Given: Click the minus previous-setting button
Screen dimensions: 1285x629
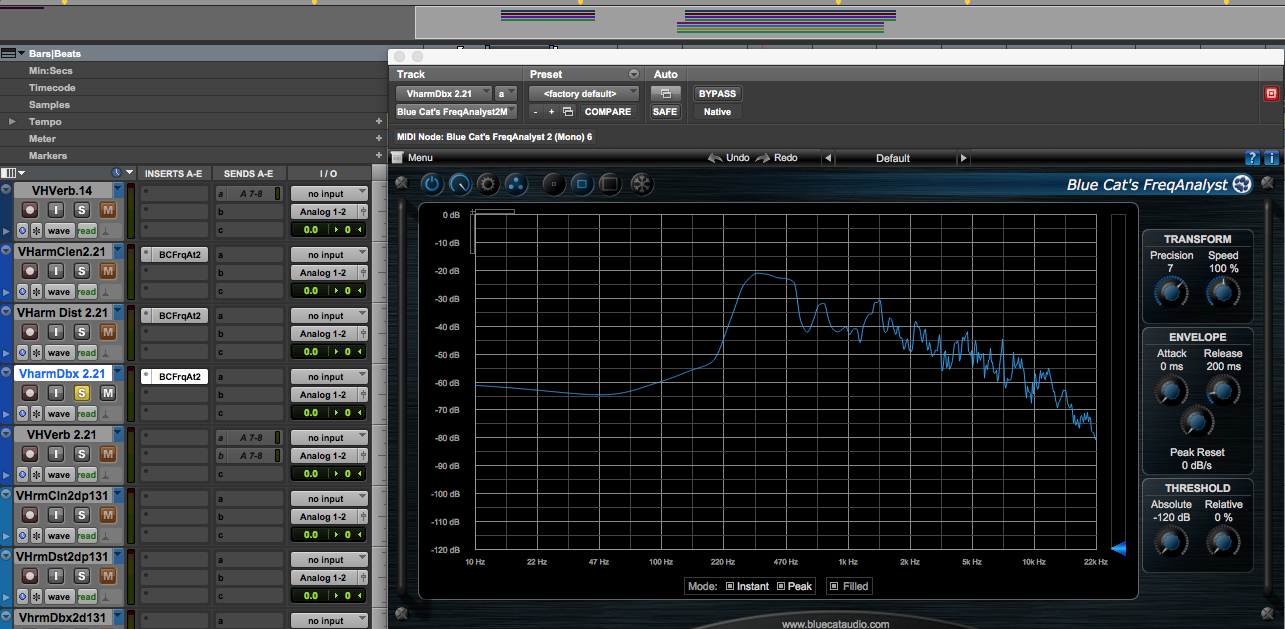Looking at the screenshot, I should pyautogui.click(x=536, y=112).
